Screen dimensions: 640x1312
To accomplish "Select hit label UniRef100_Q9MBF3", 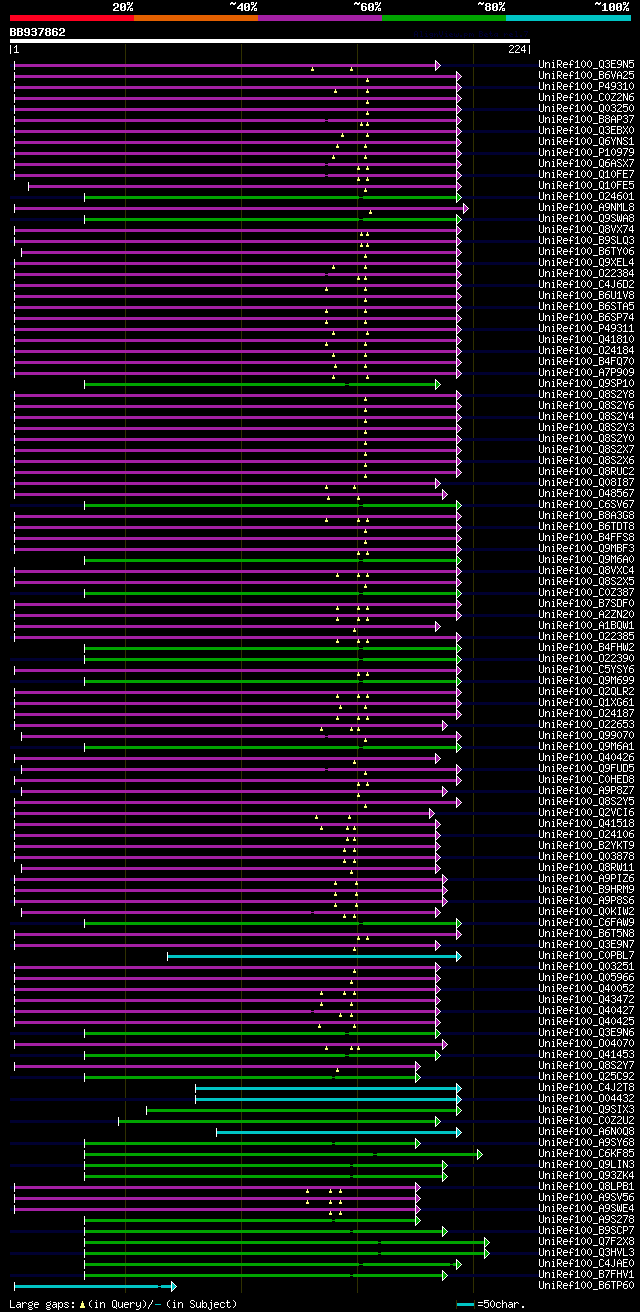I will 586,548.
